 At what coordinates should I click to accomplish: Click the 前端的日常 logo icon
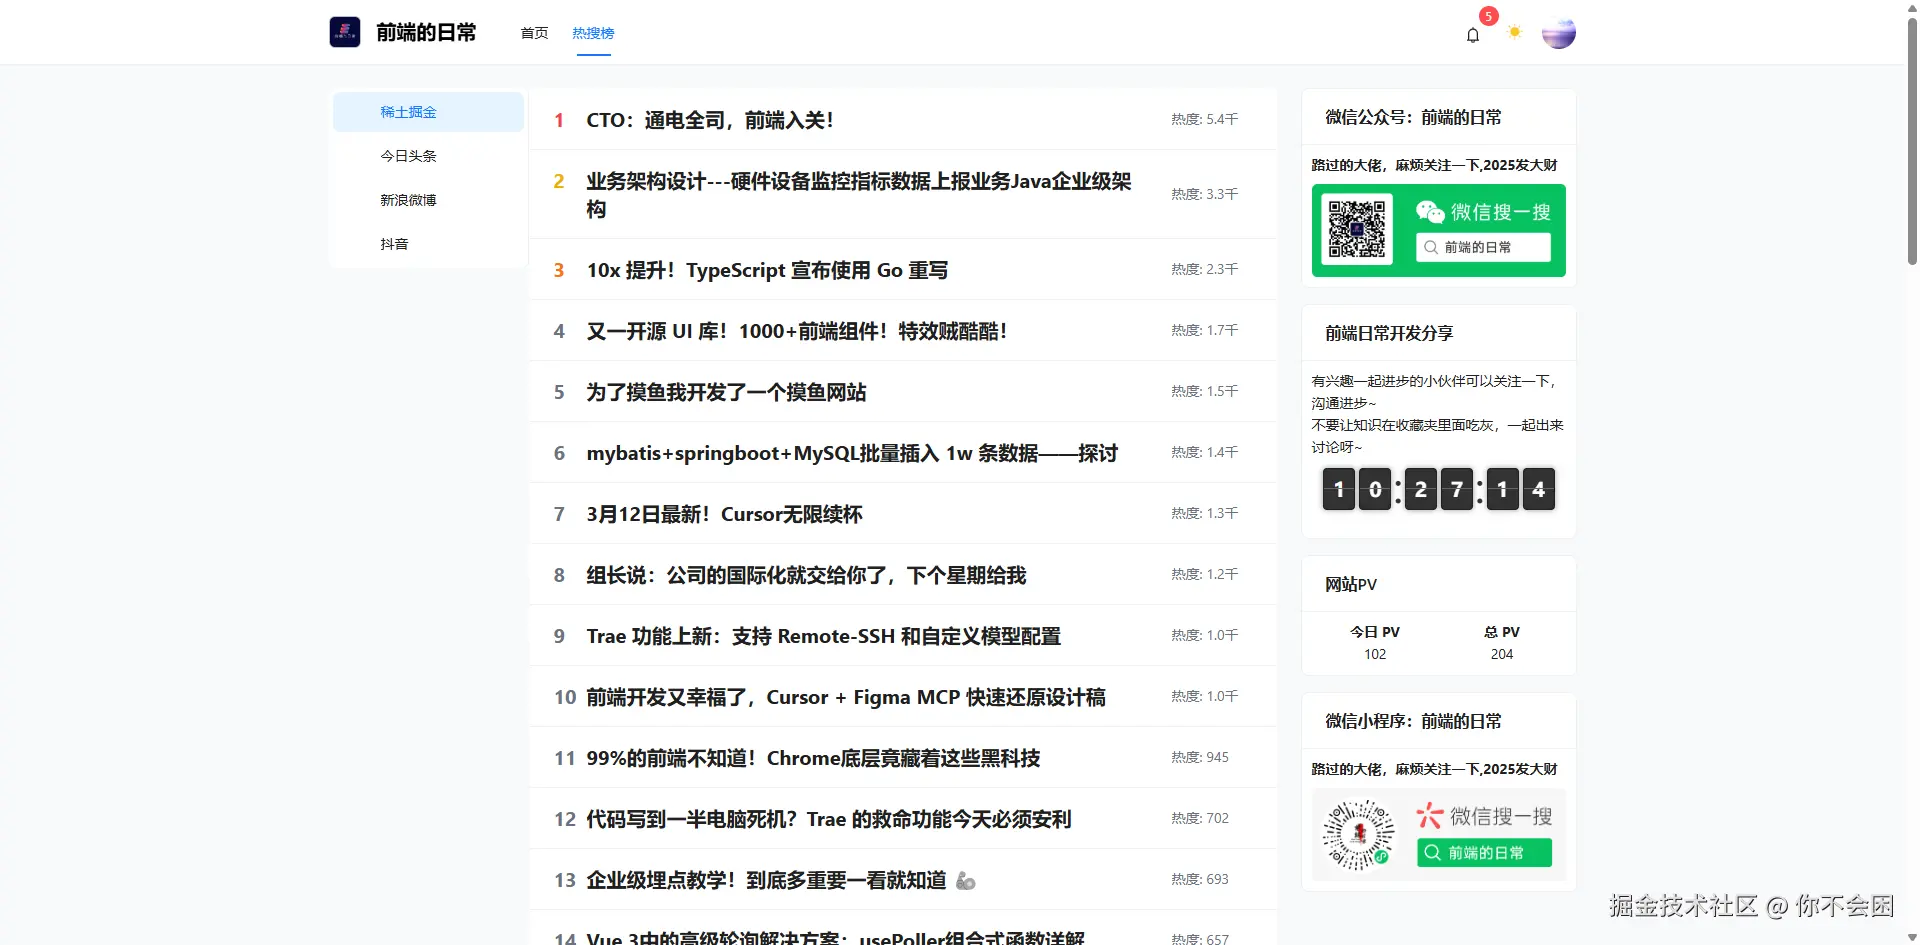pos(345,31)
